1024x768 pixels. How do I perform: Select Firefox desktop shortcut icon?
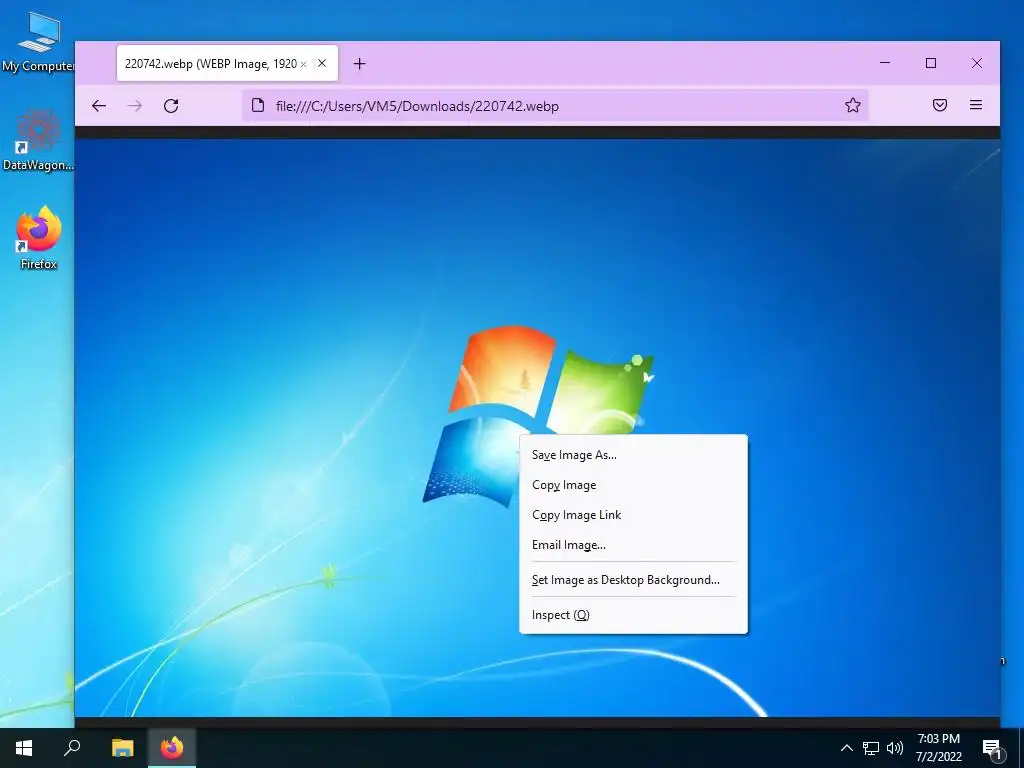[x=39, y=238]
